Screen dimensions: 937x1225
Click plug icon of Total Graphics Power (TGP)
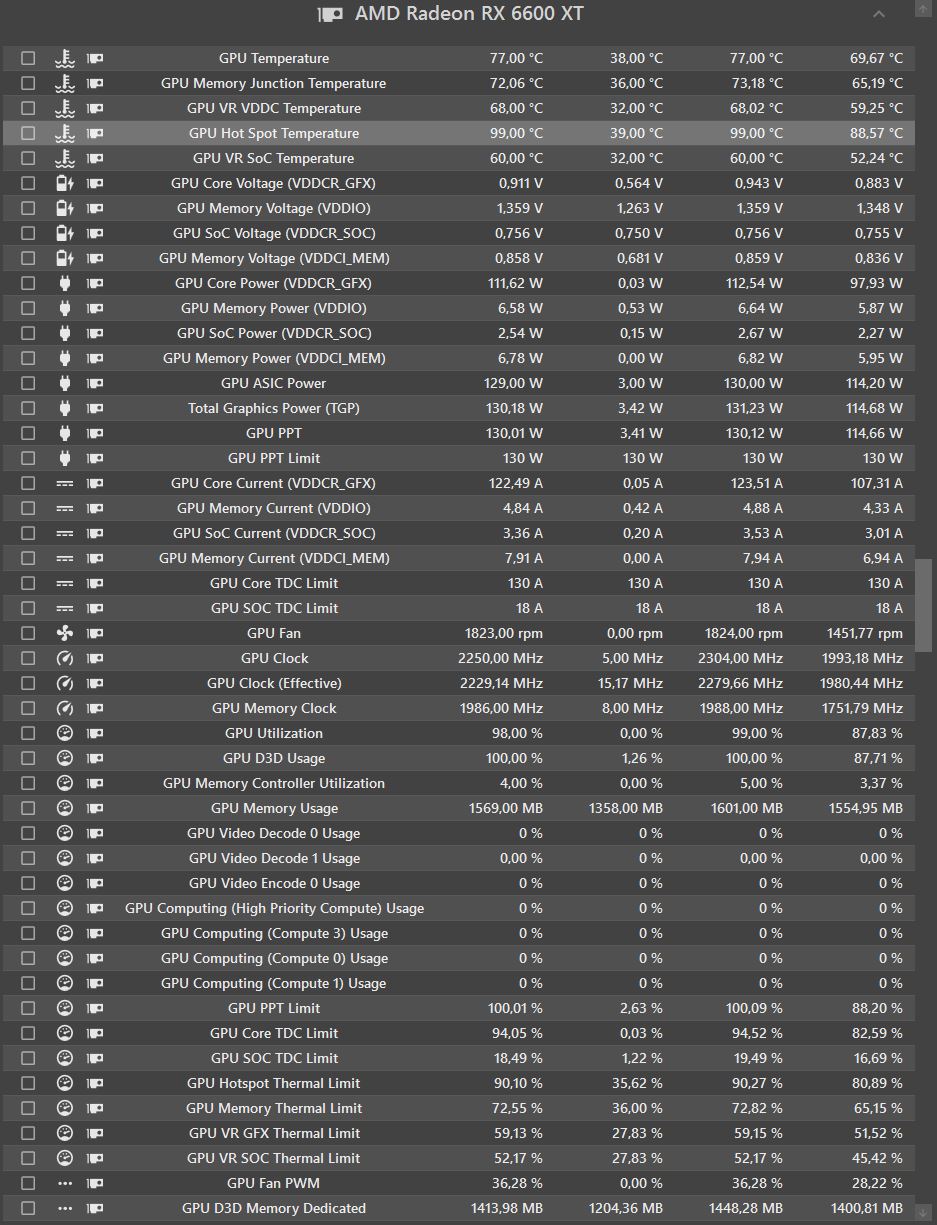(64, 408)
